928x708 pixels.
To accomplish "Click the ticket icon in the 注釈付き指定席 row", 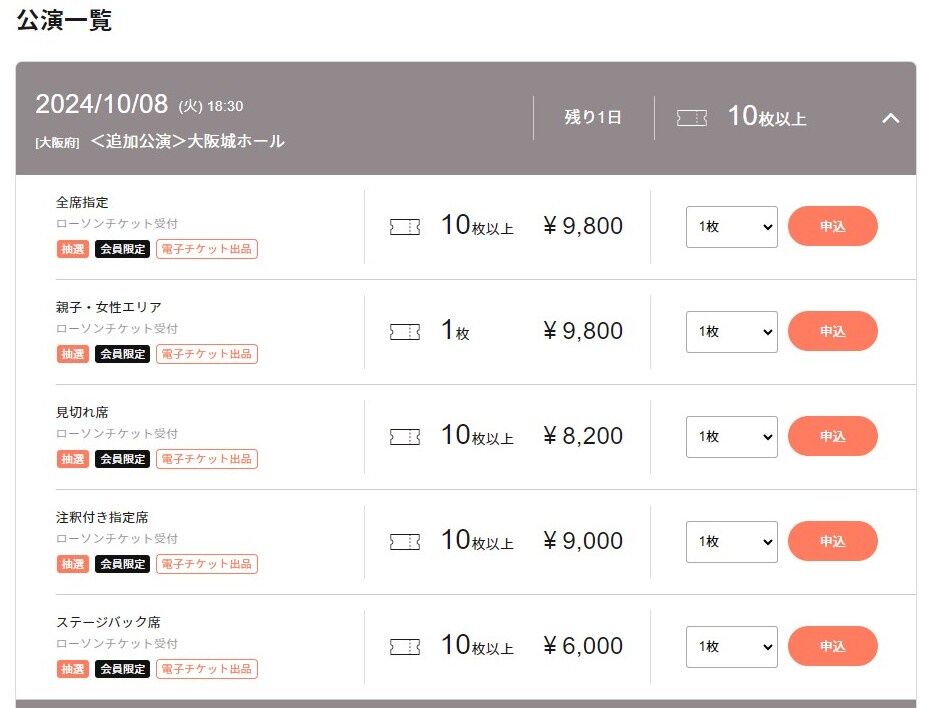I will (x=405, y=542).
